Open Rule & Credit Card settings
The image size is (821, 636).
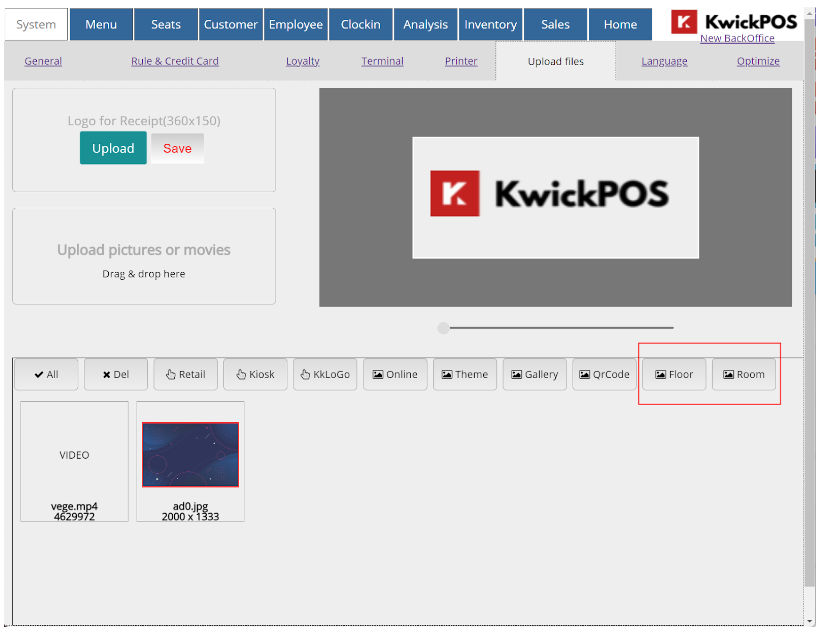[175, 61]
